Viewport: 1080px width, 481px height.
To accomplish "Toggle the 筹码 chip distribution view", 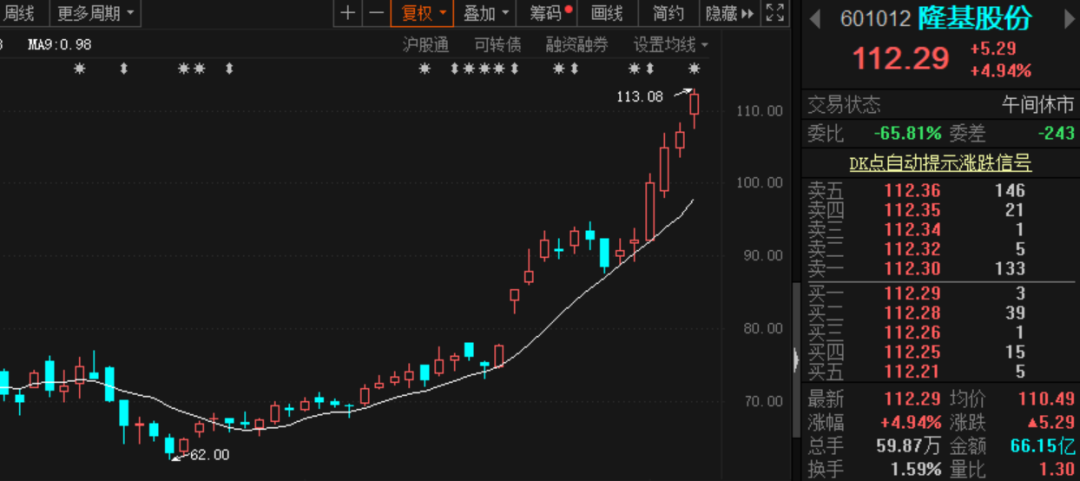I will click(551, 13).
